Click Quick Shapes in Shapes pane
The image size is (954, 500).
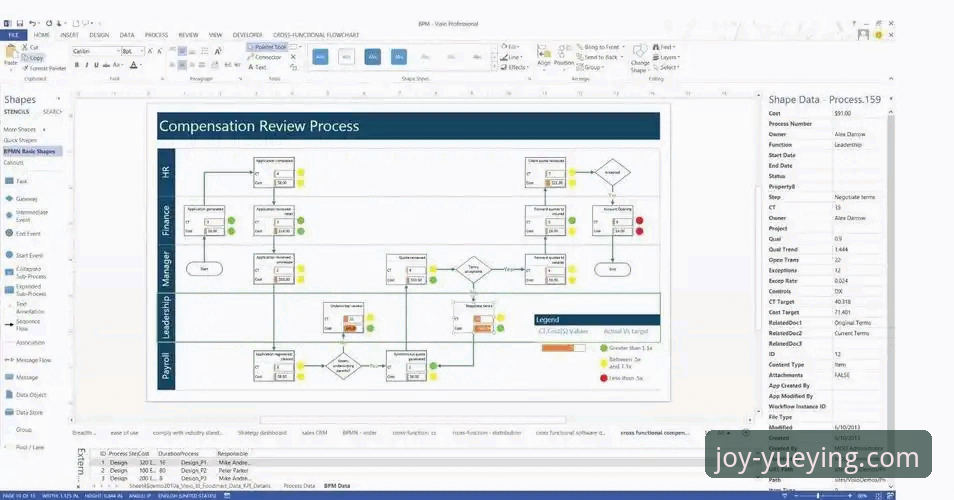tap(20, 141)
